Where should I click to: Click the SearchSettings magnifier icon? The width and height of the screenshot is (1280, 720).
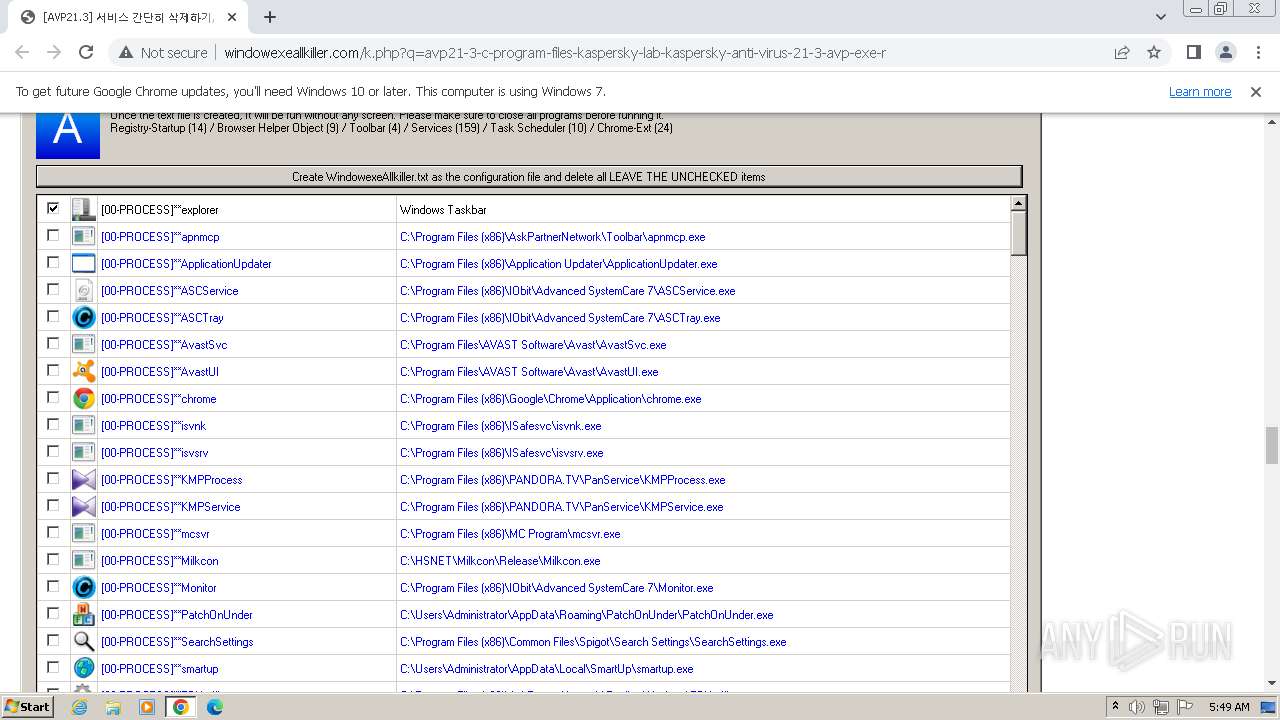click(84, 642)
